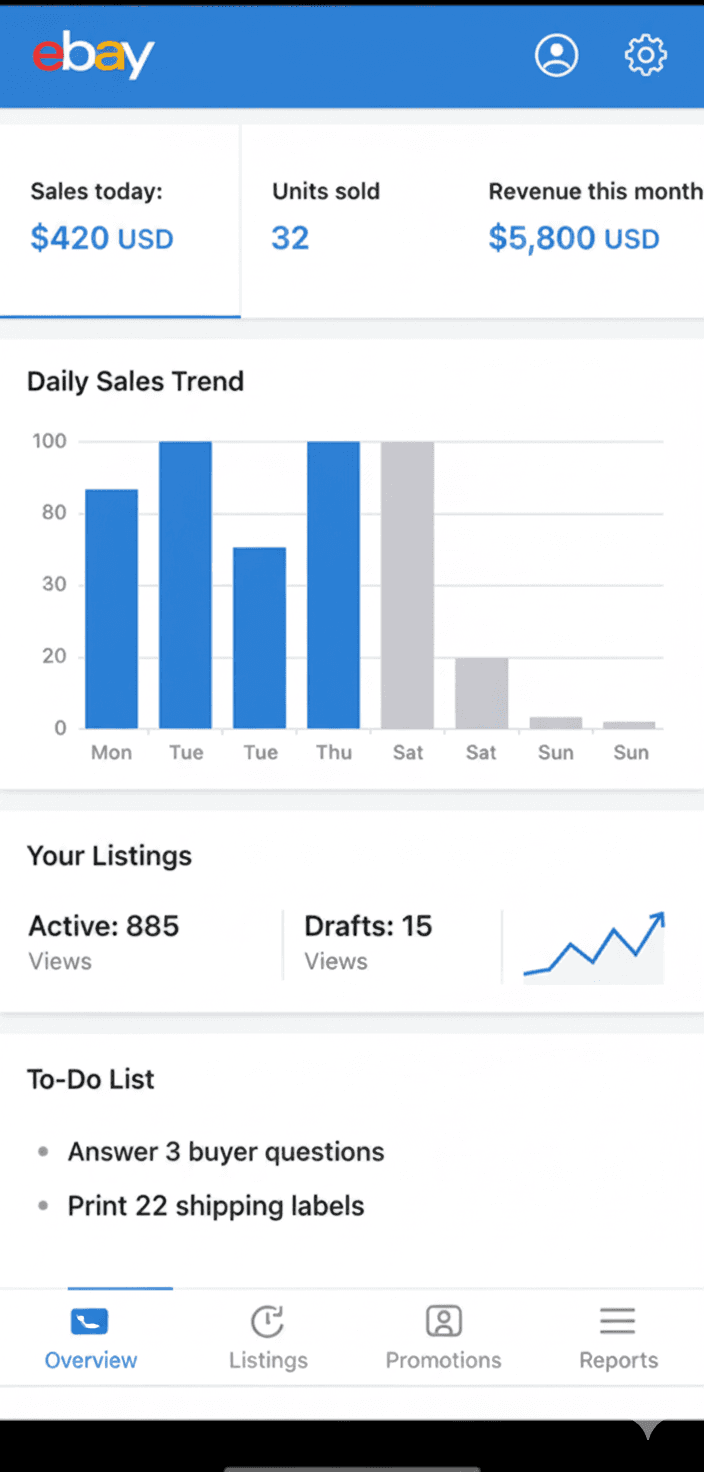
Task: Tap the Overview tab icon
Action: click(x=90, y=1322)
